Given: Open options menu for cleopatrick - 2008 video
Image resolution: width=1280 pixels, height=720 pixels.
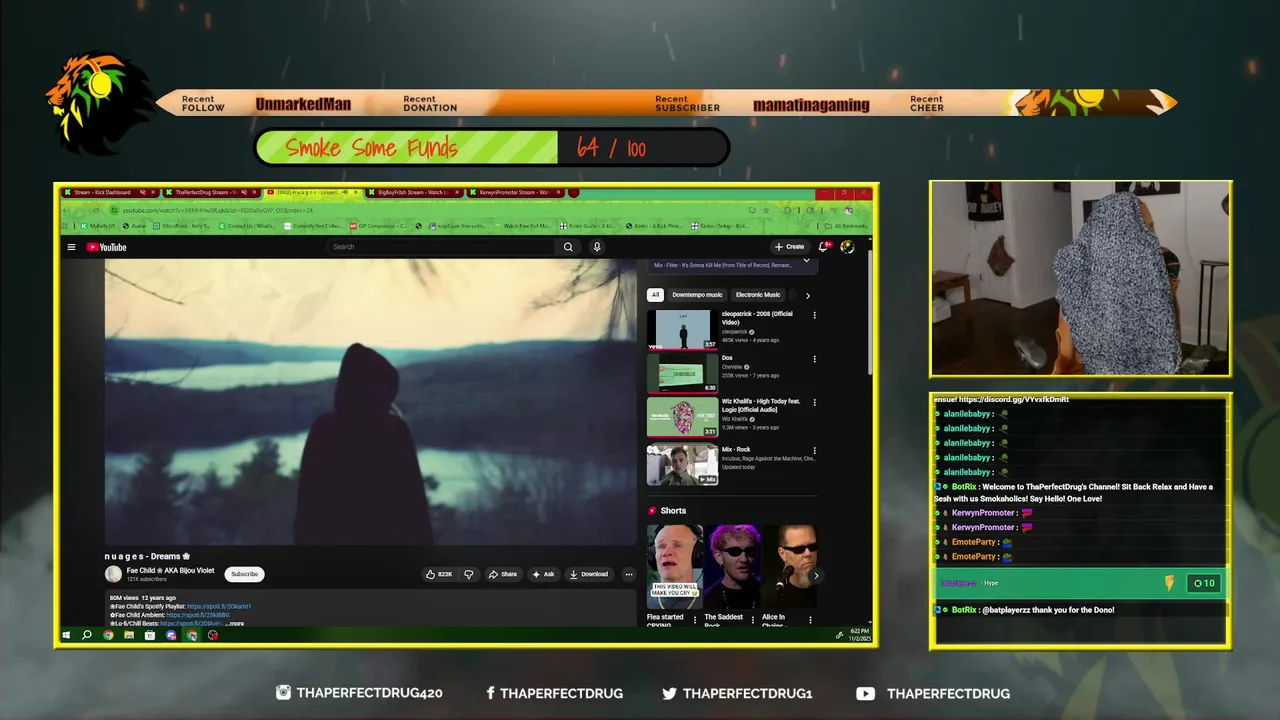Looking at the screenshot, I should click(x=814, y=315).
